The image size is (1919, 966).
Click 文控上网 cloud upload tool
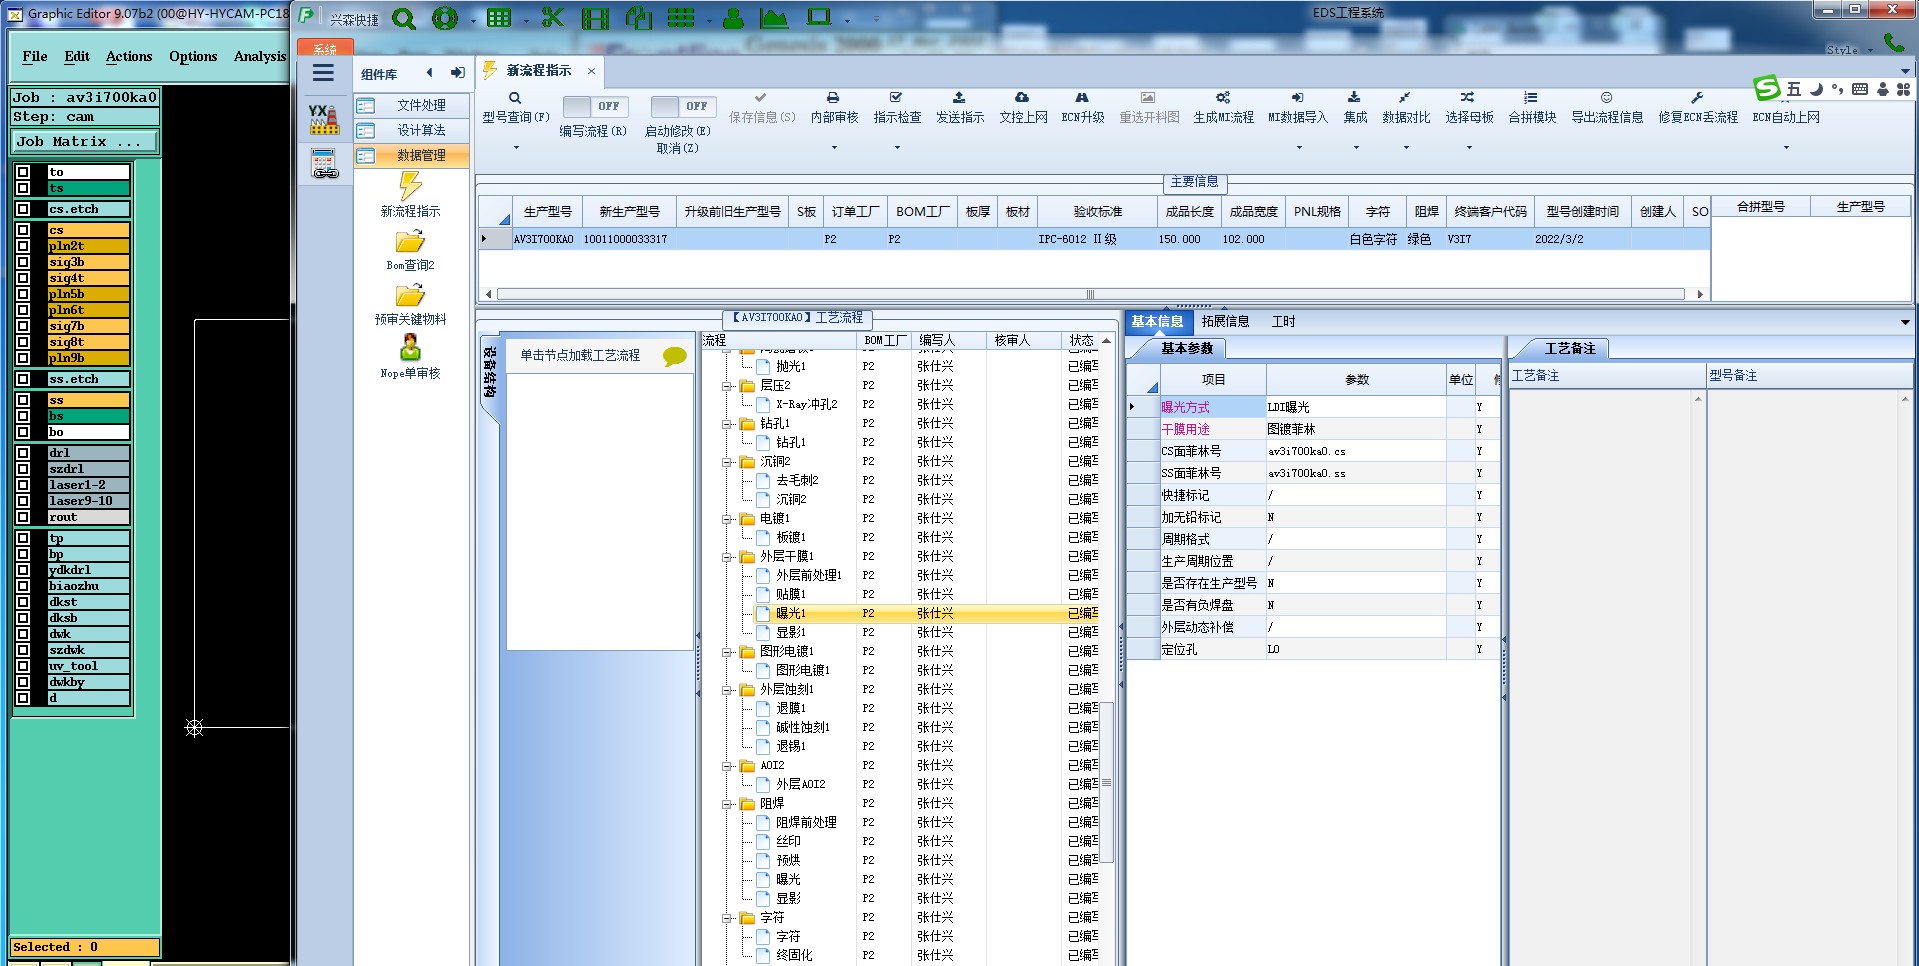[x=1022, y=108]
